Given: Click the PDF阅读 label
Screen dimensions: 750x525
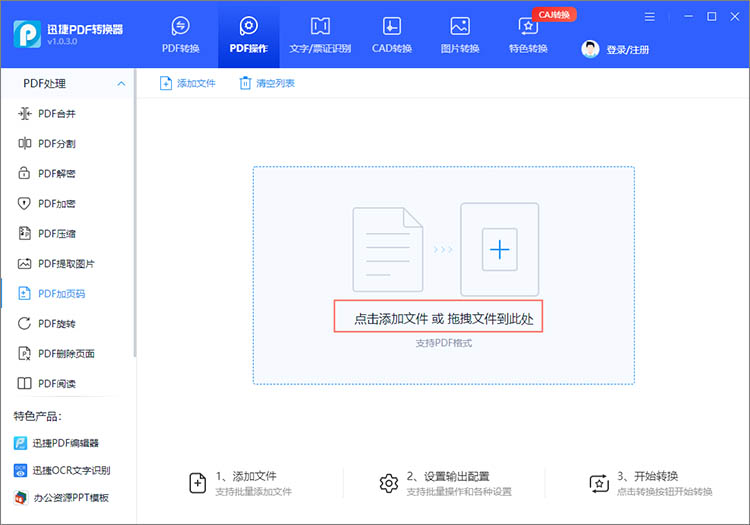Looking at the screenshot, I should click(x=57, y=383).
